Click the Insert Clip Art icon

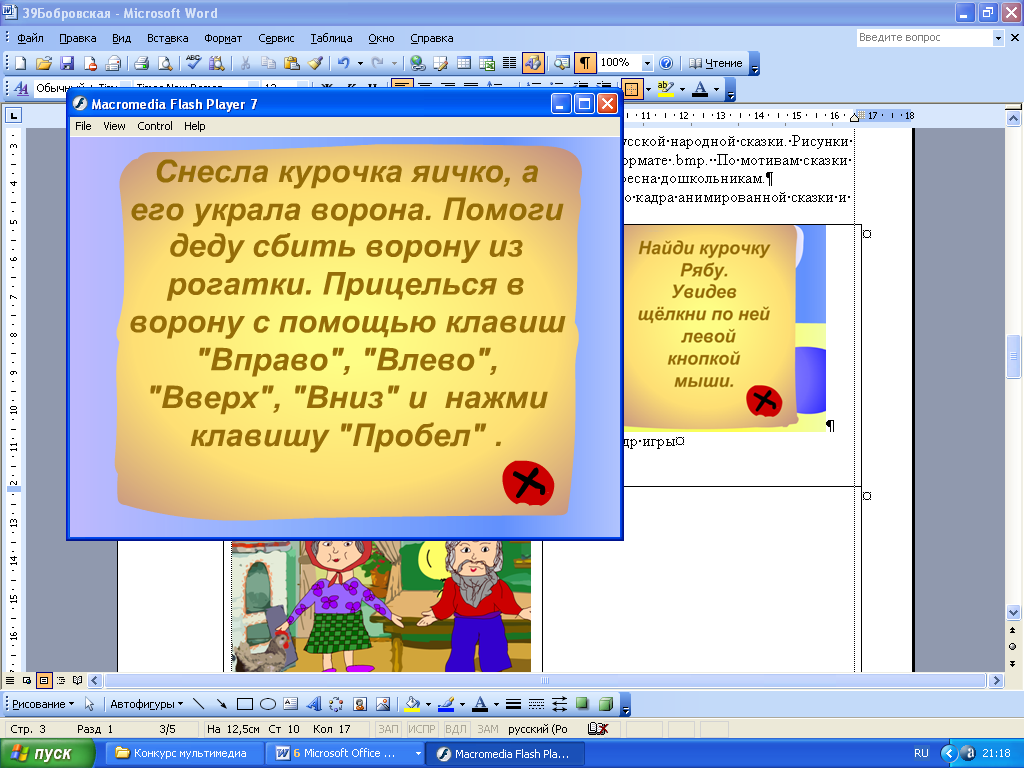coord(360,704)
